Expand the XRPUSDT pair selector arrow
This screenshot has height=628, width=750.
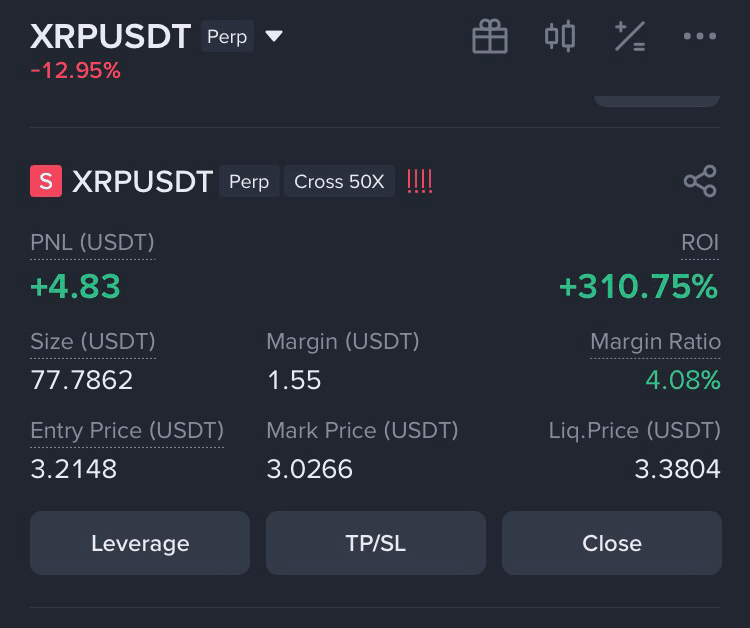point(274,37)
